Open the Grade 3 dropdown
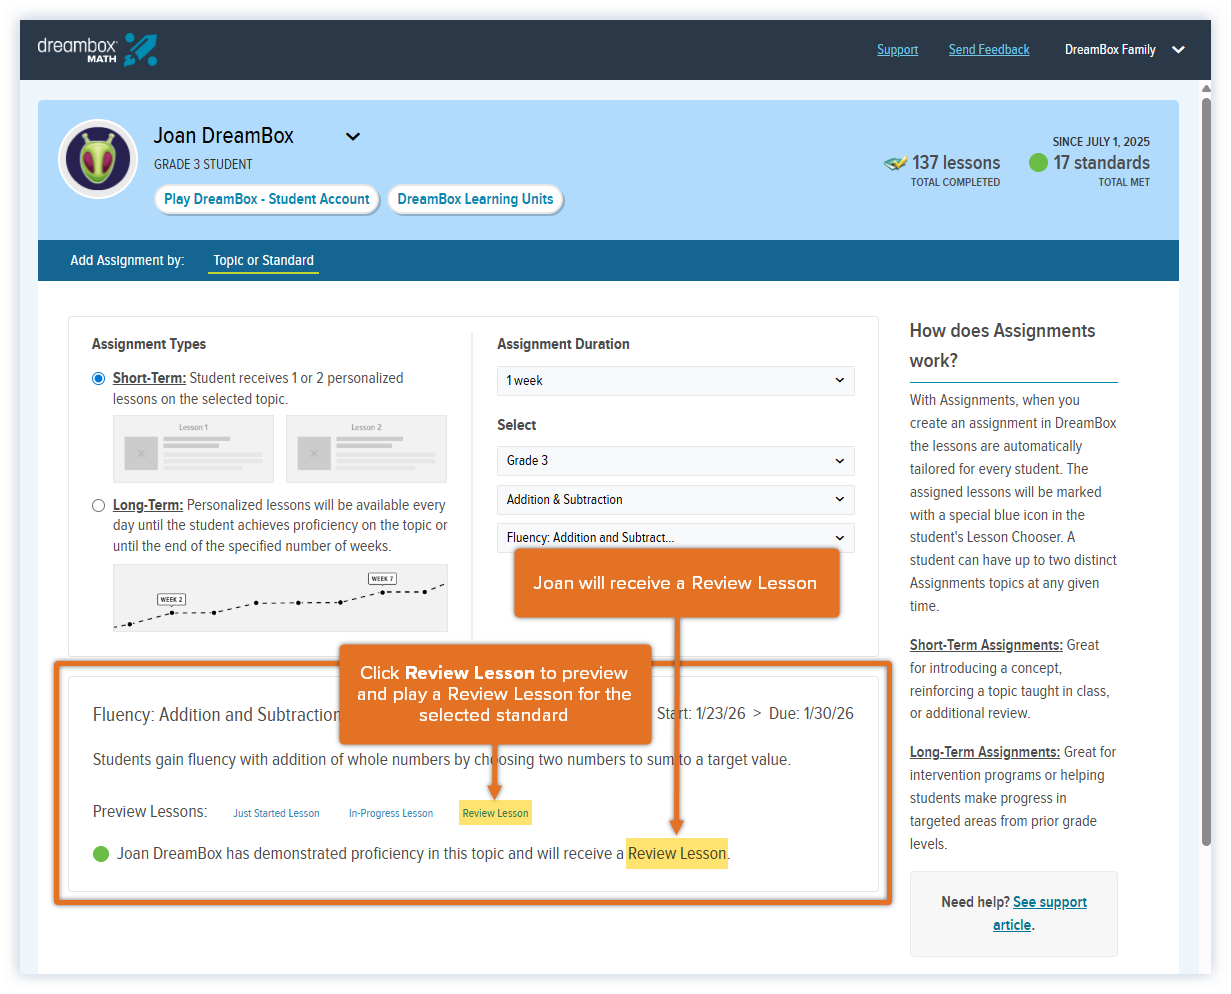1231x994 pixels. (x=676, y=460)
